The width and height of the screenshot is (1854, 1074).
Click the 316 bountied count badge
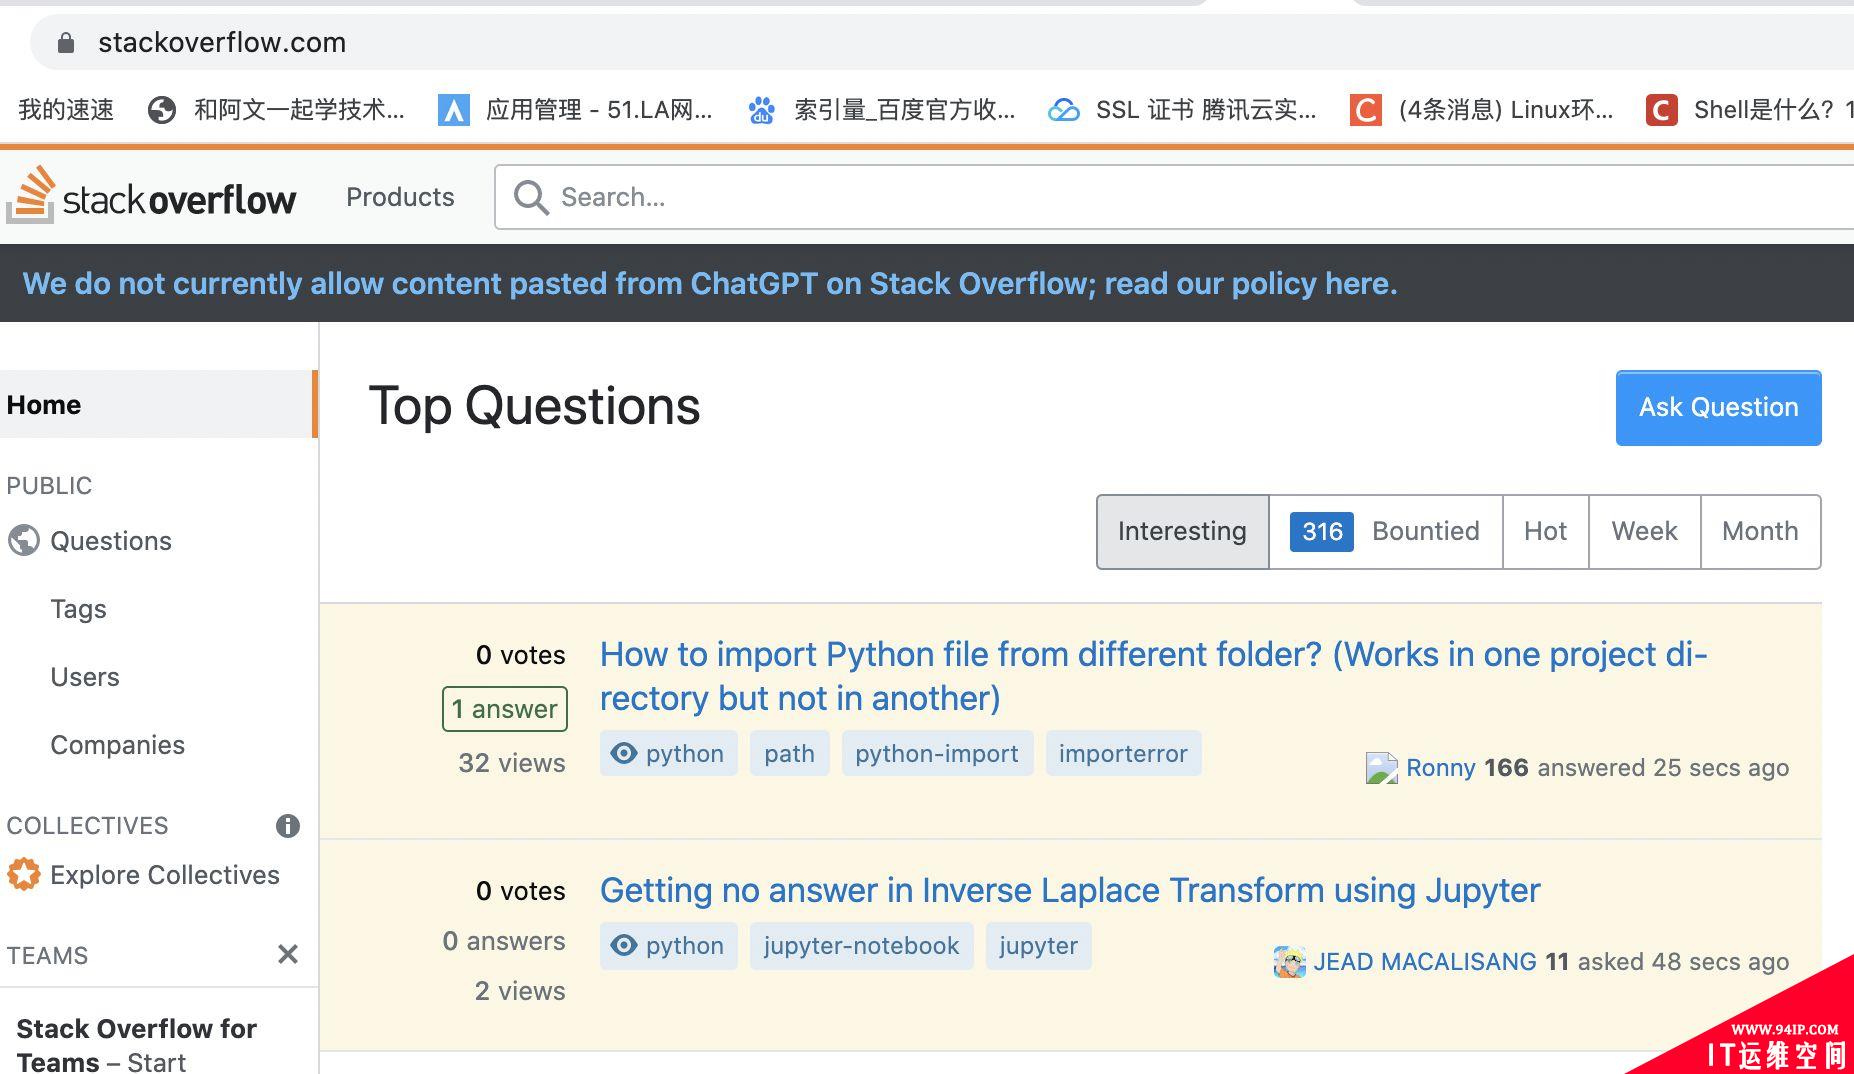[1322, 532]
